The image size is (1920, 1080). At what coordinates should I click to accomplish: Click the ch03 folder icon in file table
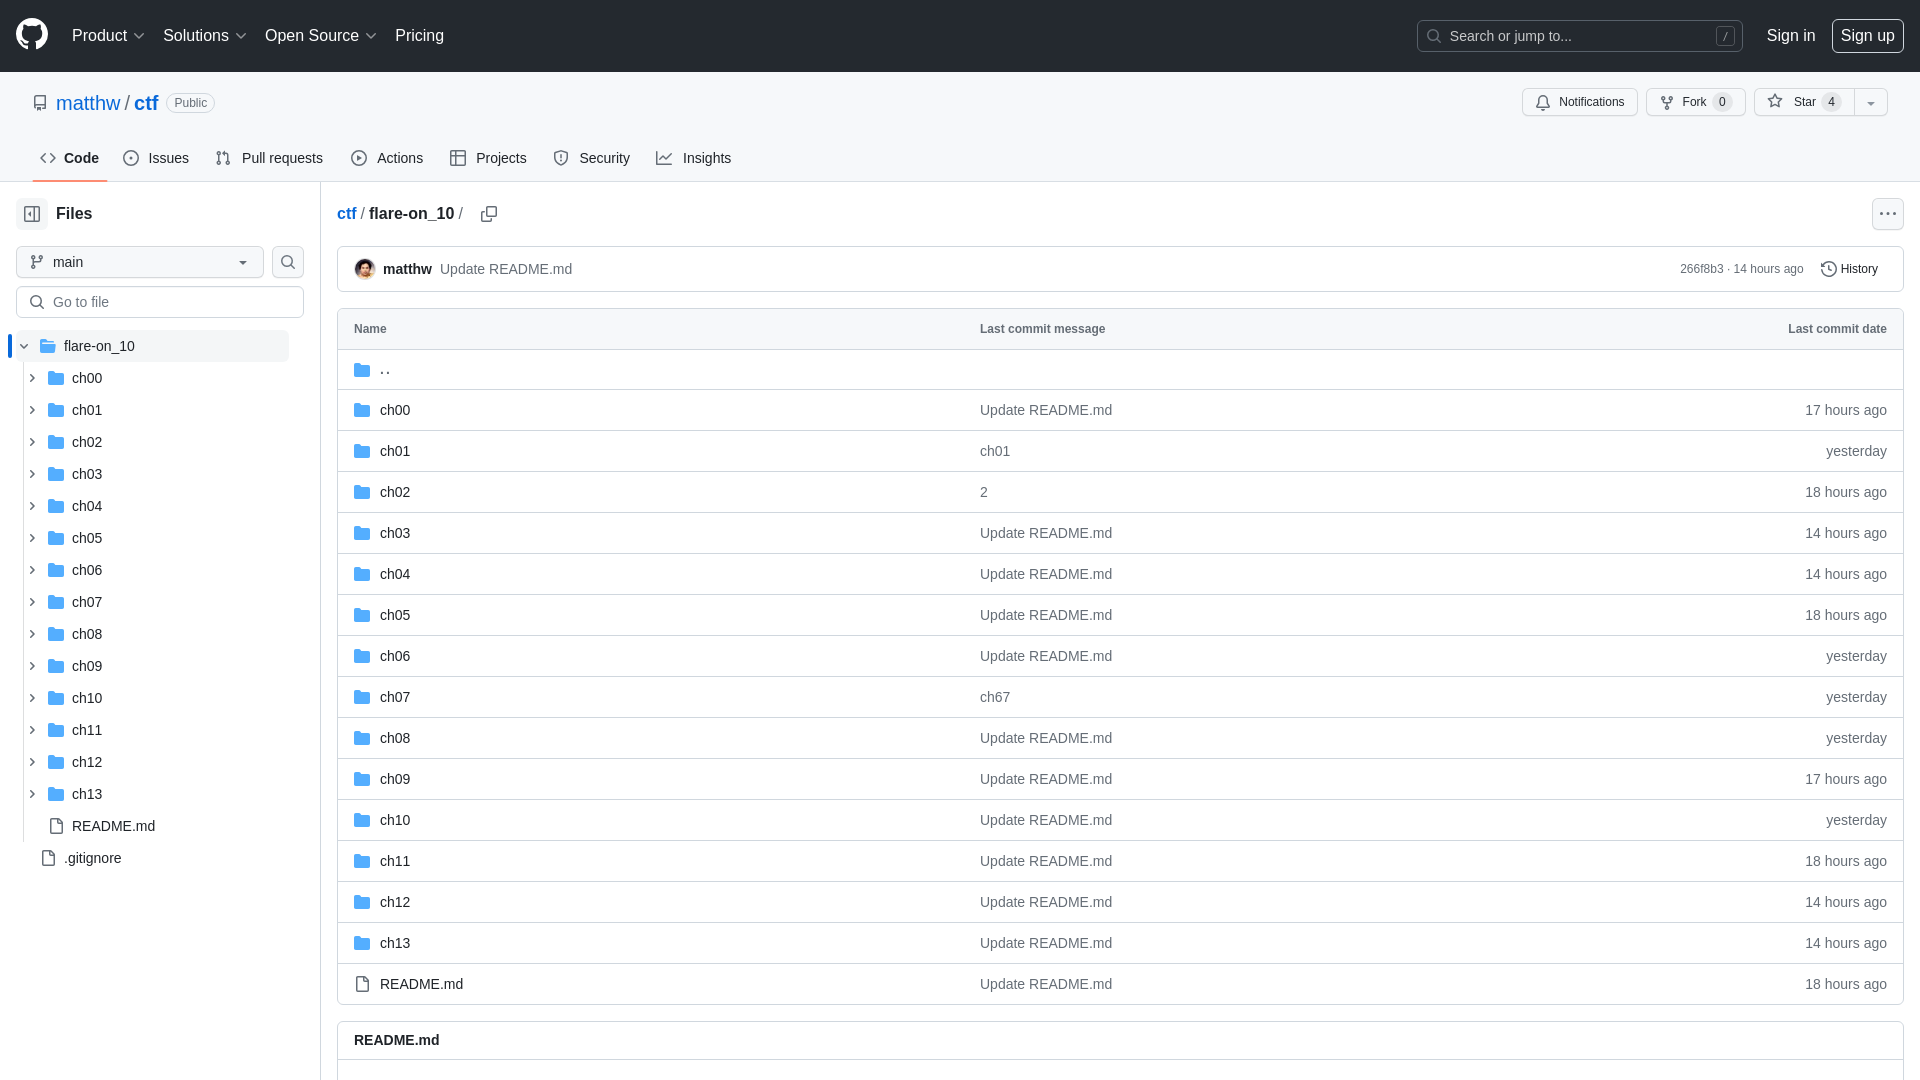(362, 533)
